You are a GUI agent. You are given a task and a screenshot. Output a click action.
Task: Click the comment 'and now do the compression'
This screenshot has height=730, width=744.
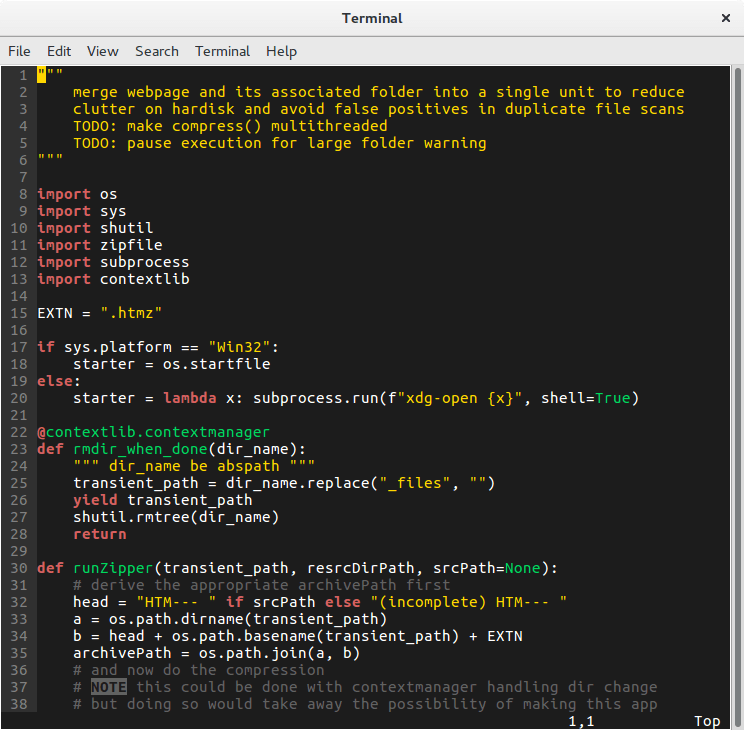(x=199, y=670)
